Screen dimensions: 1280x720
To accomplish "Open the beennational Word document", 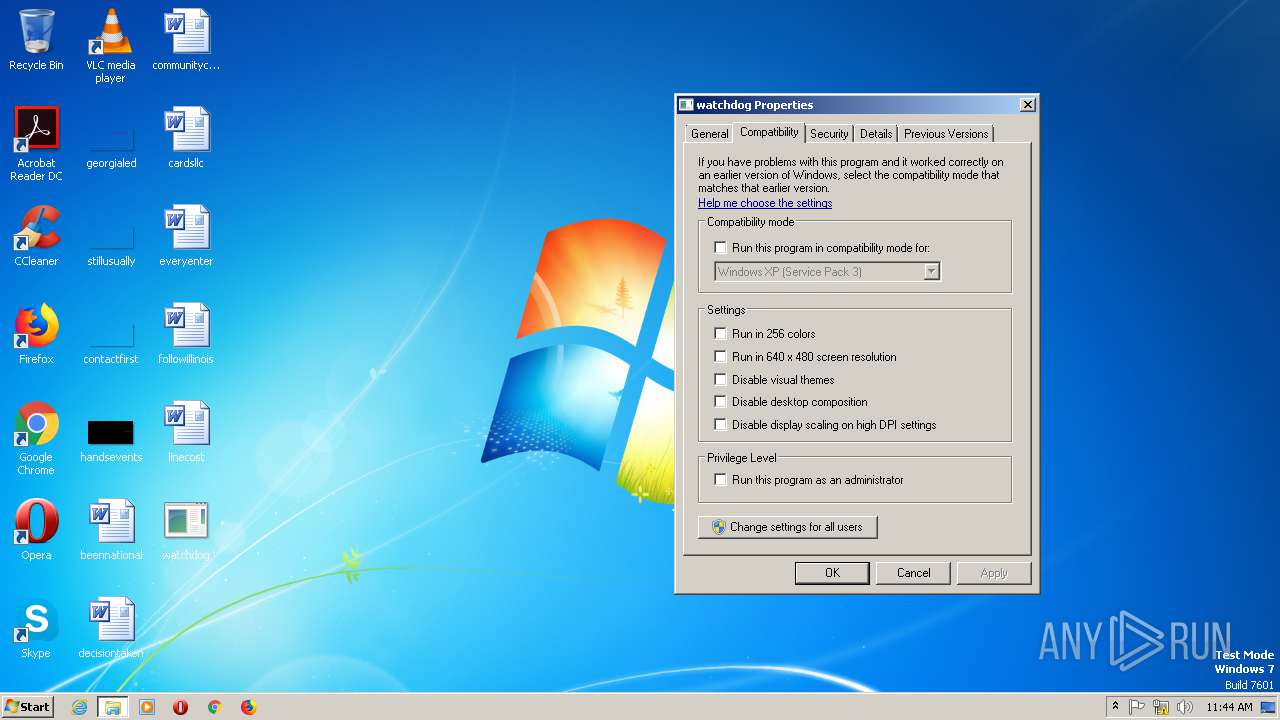I will click(x=111, y=530).
